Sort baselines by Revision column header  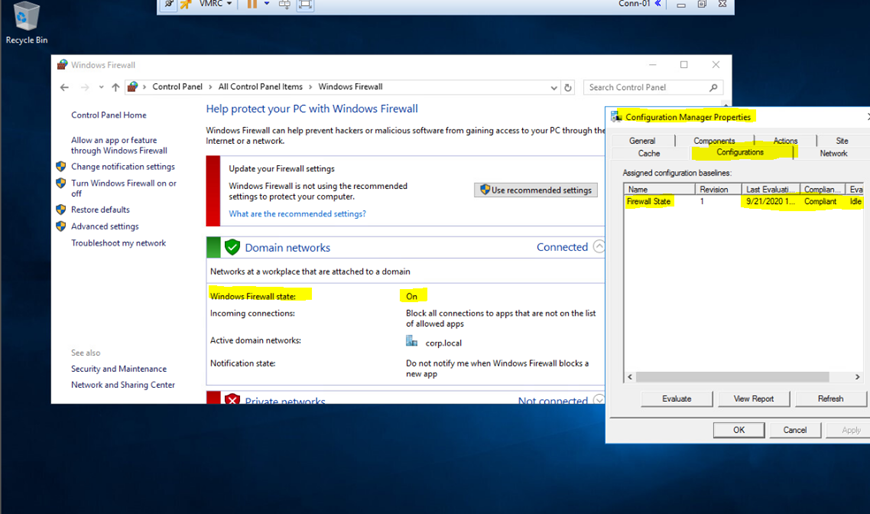pos(719,189)
